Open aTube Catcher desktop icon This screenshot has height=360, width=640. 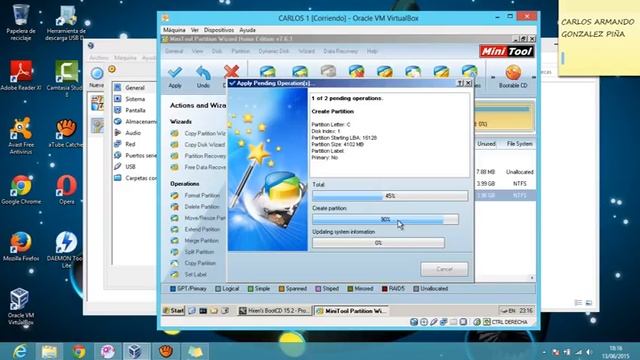tap(66, 133)
